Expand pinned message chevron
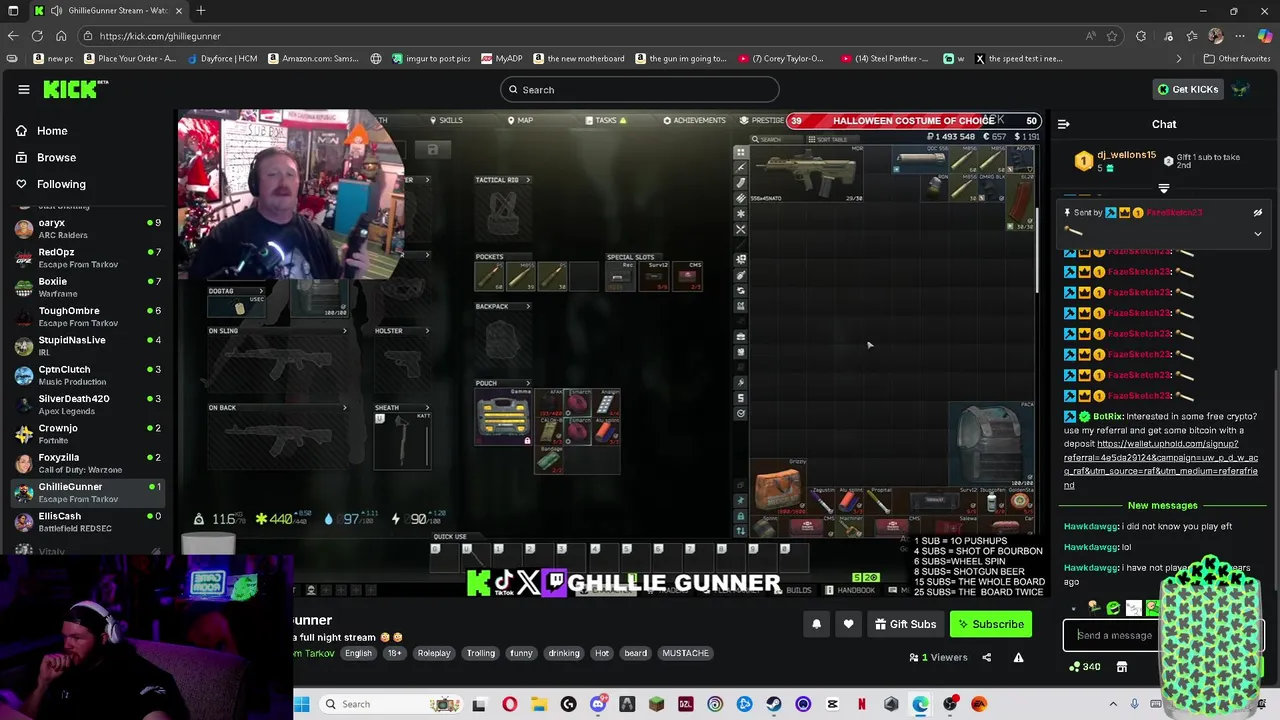The height and width of the screenshot is (720, 1280). click(x=1258, y=233)
